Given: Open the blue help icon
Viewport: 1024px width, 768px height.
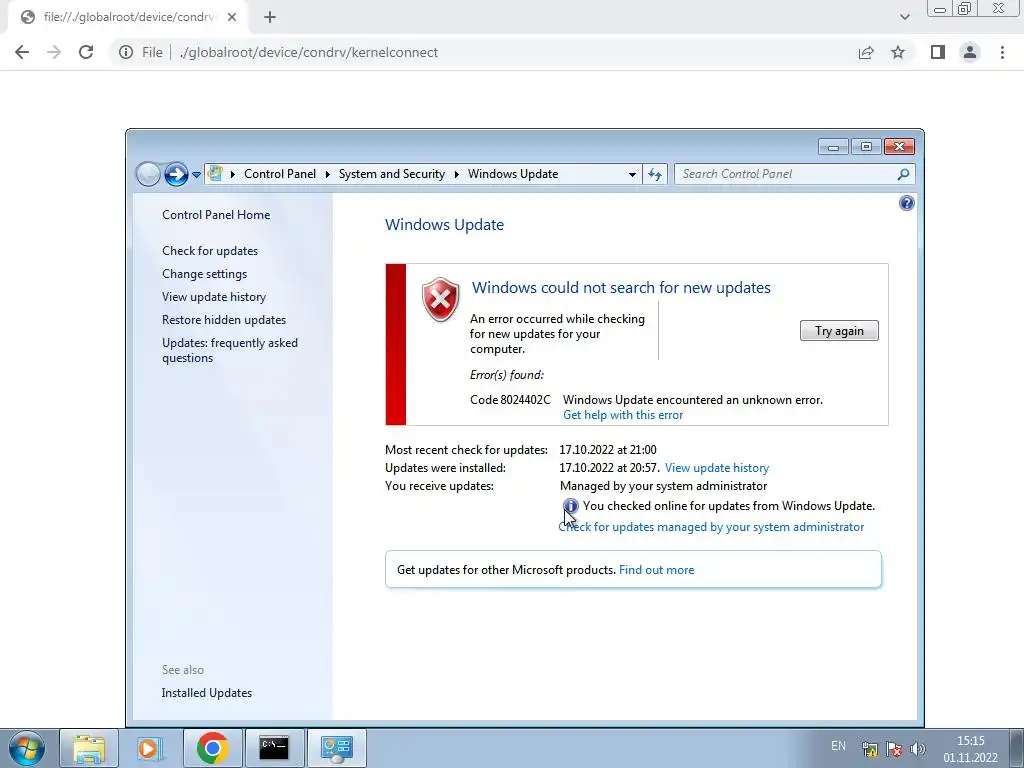Looking at the screenshot, I should coord(906,203).
